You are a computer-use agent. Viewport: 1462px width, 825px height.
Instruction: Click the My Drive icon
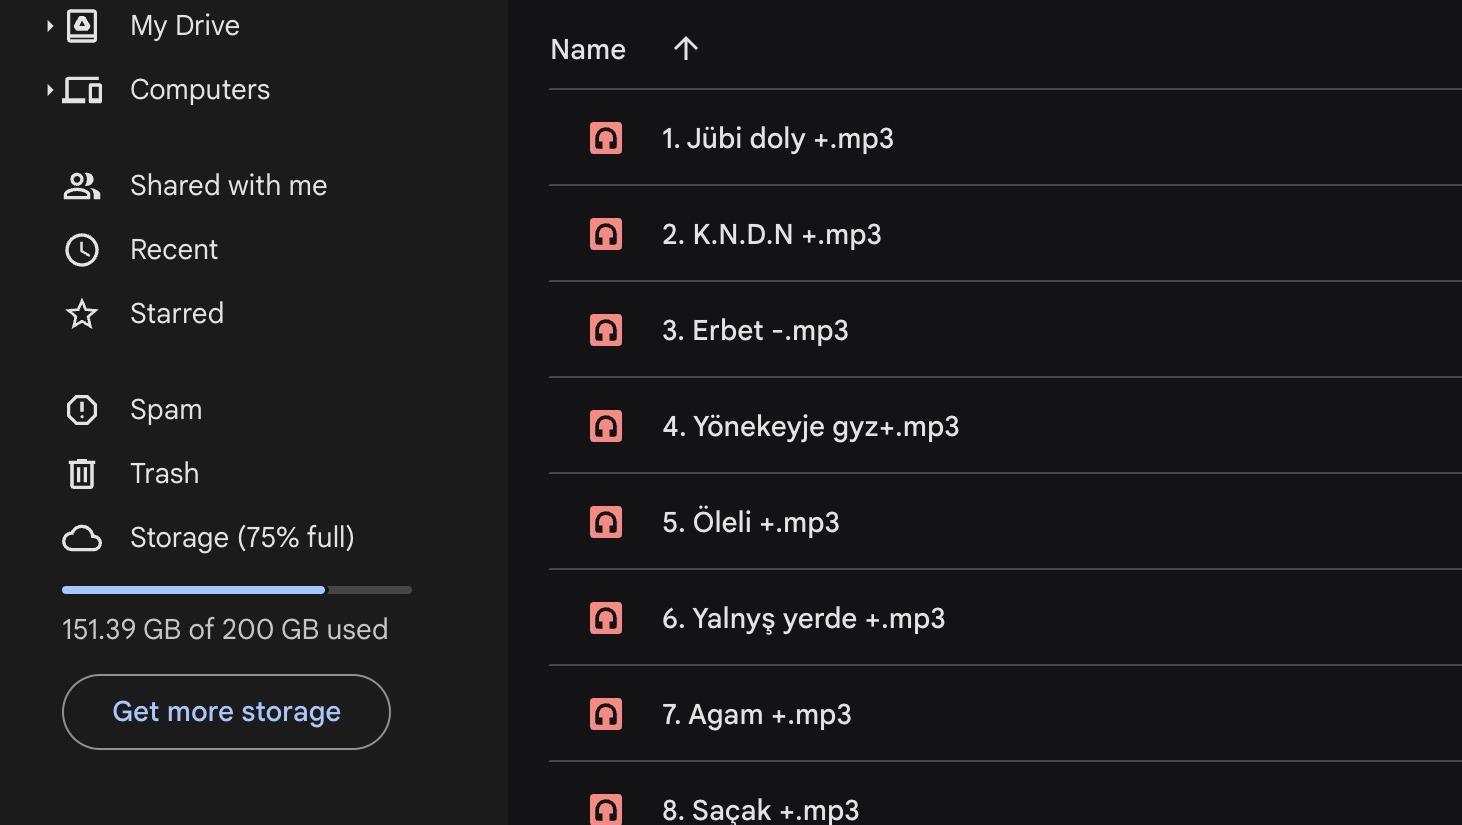pyautogui.click(x=82, y=26)
